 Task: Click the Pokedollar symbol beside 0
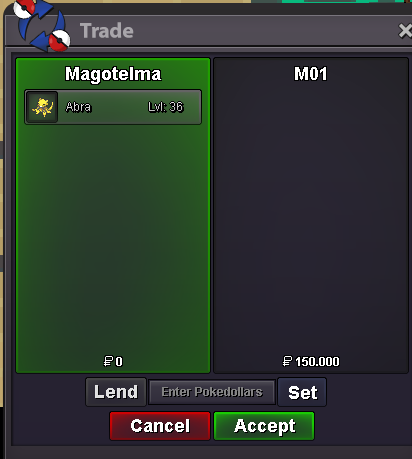tap(108, 361)
